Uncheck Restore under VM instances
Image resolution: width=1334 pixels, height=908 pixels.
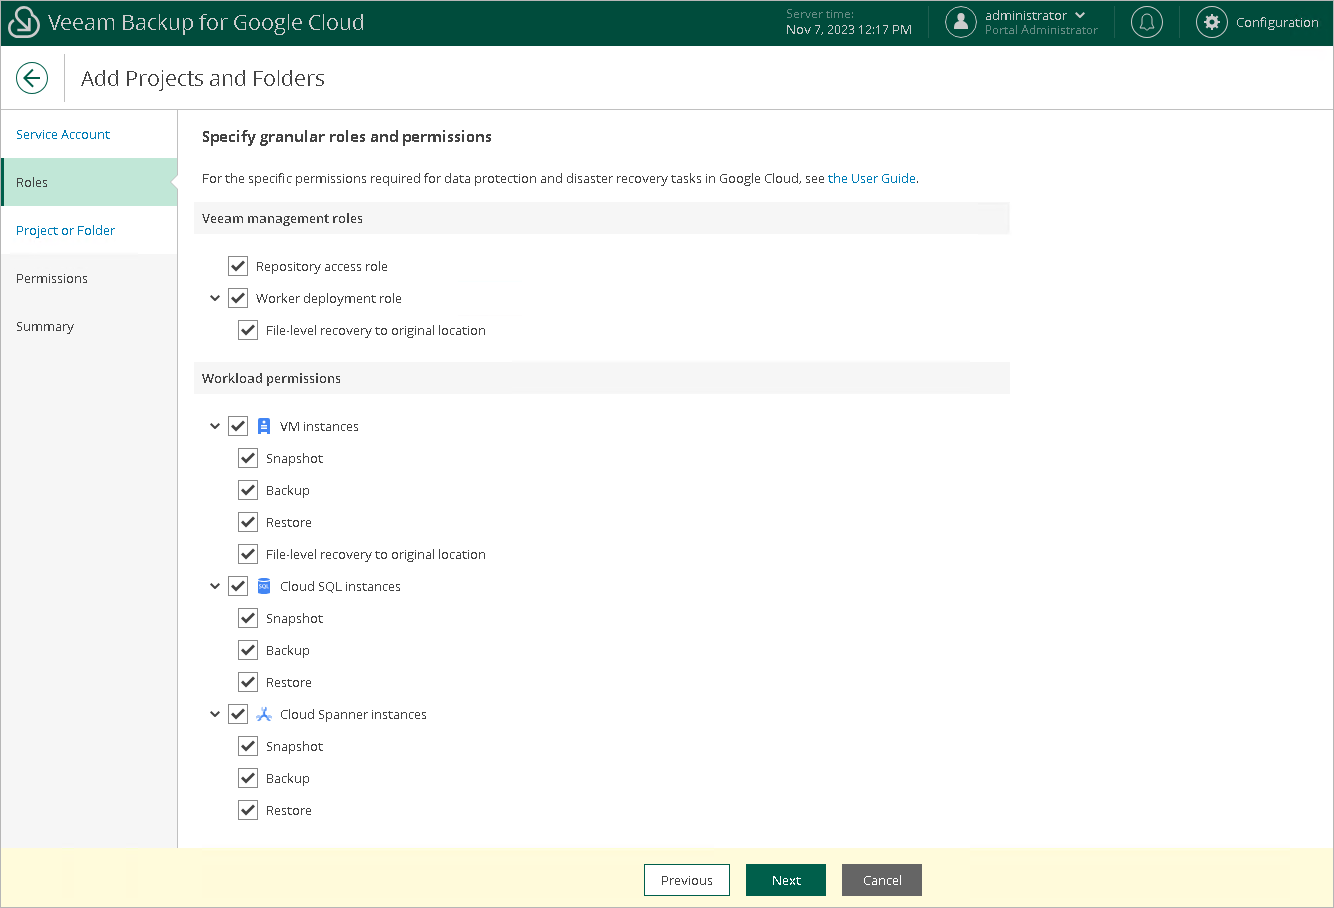pyautogui.click(x=248, y=522)
